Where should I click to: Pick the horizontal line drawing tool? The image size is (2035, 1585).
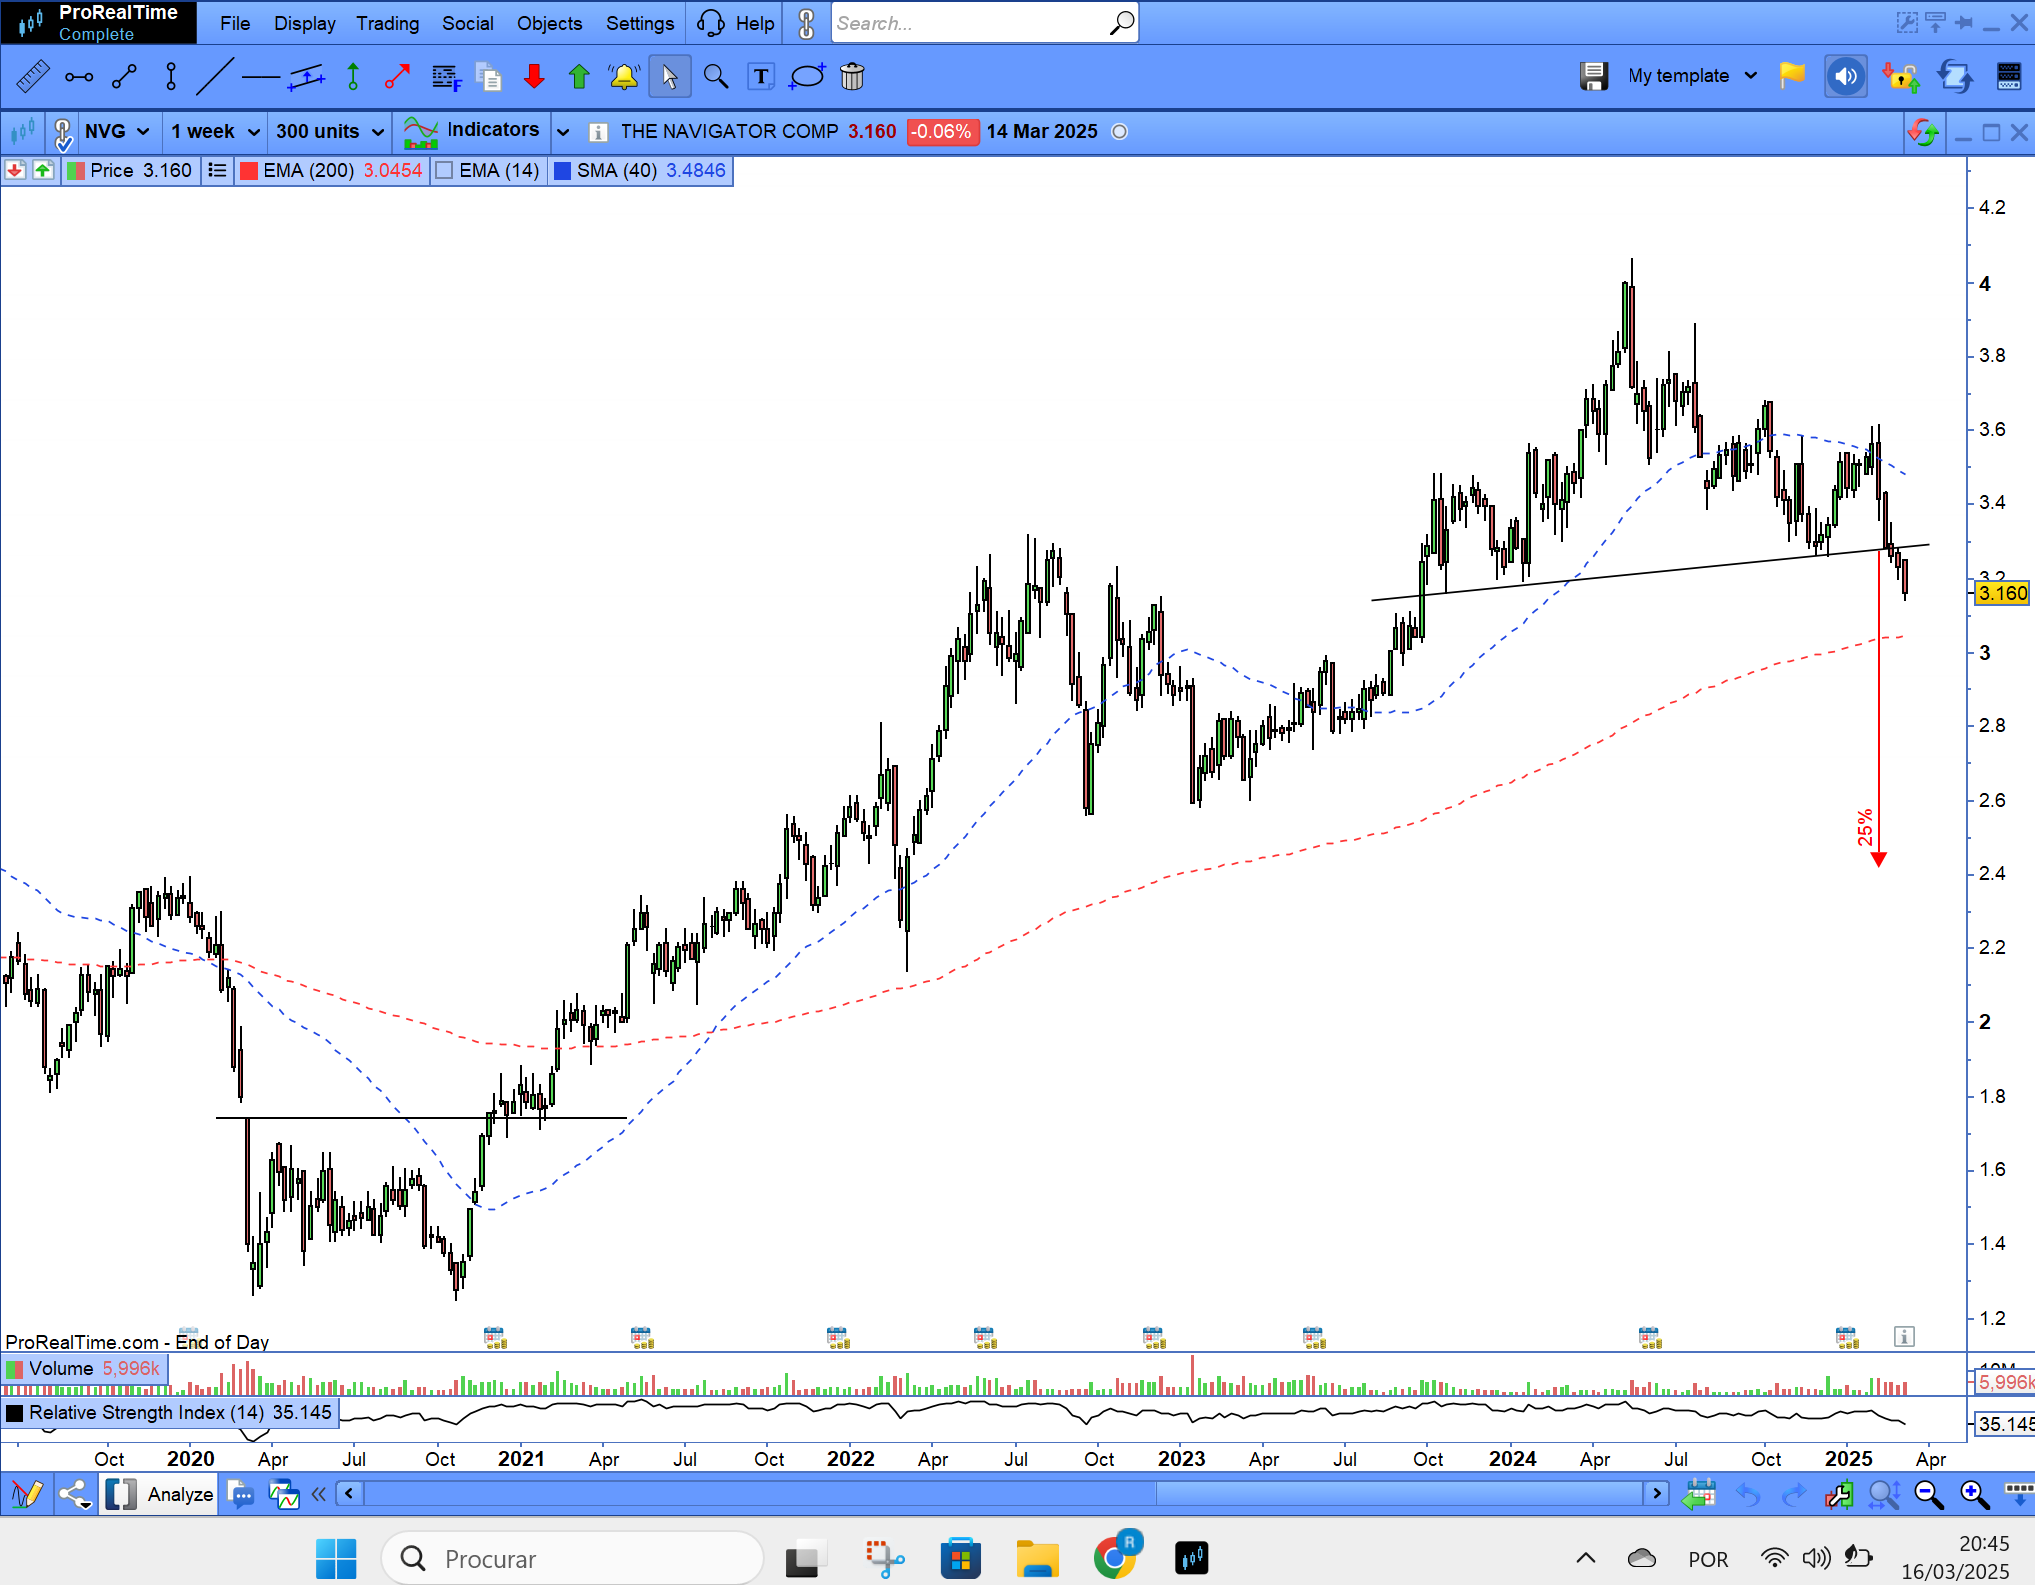click(260, 77)
